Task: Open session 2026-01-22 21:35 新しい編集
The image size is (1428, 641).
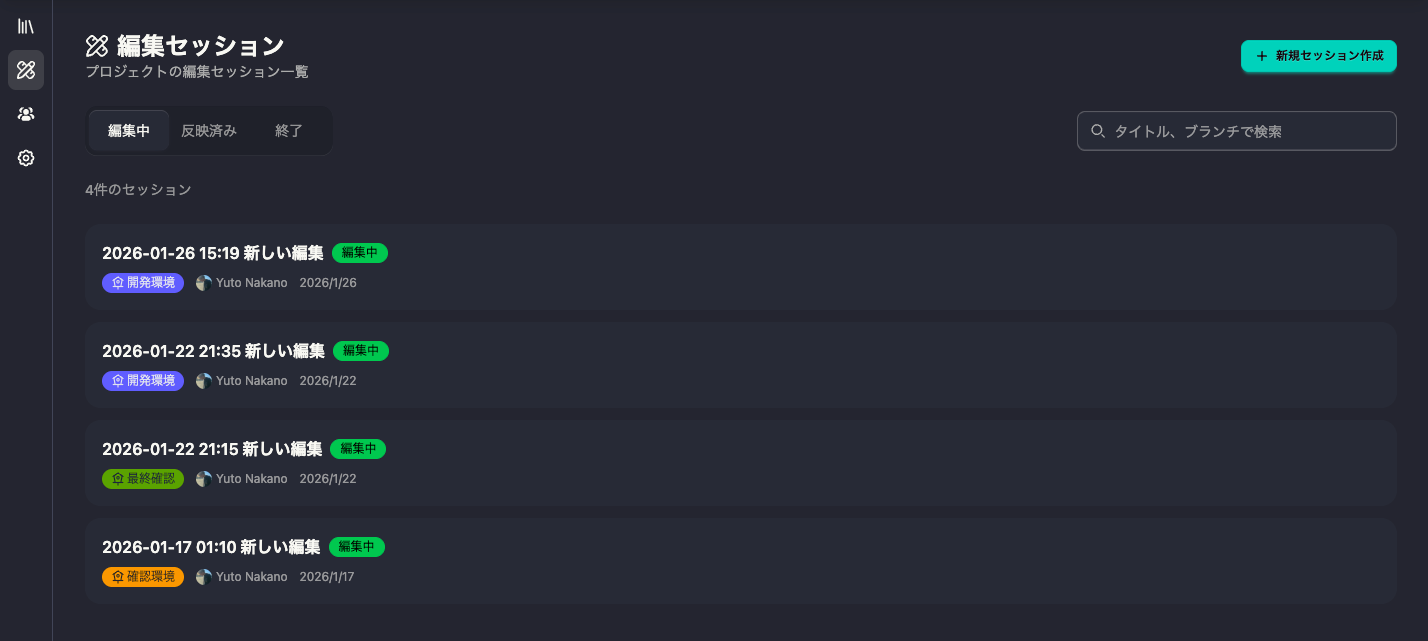Action: [x=741, y=365]
